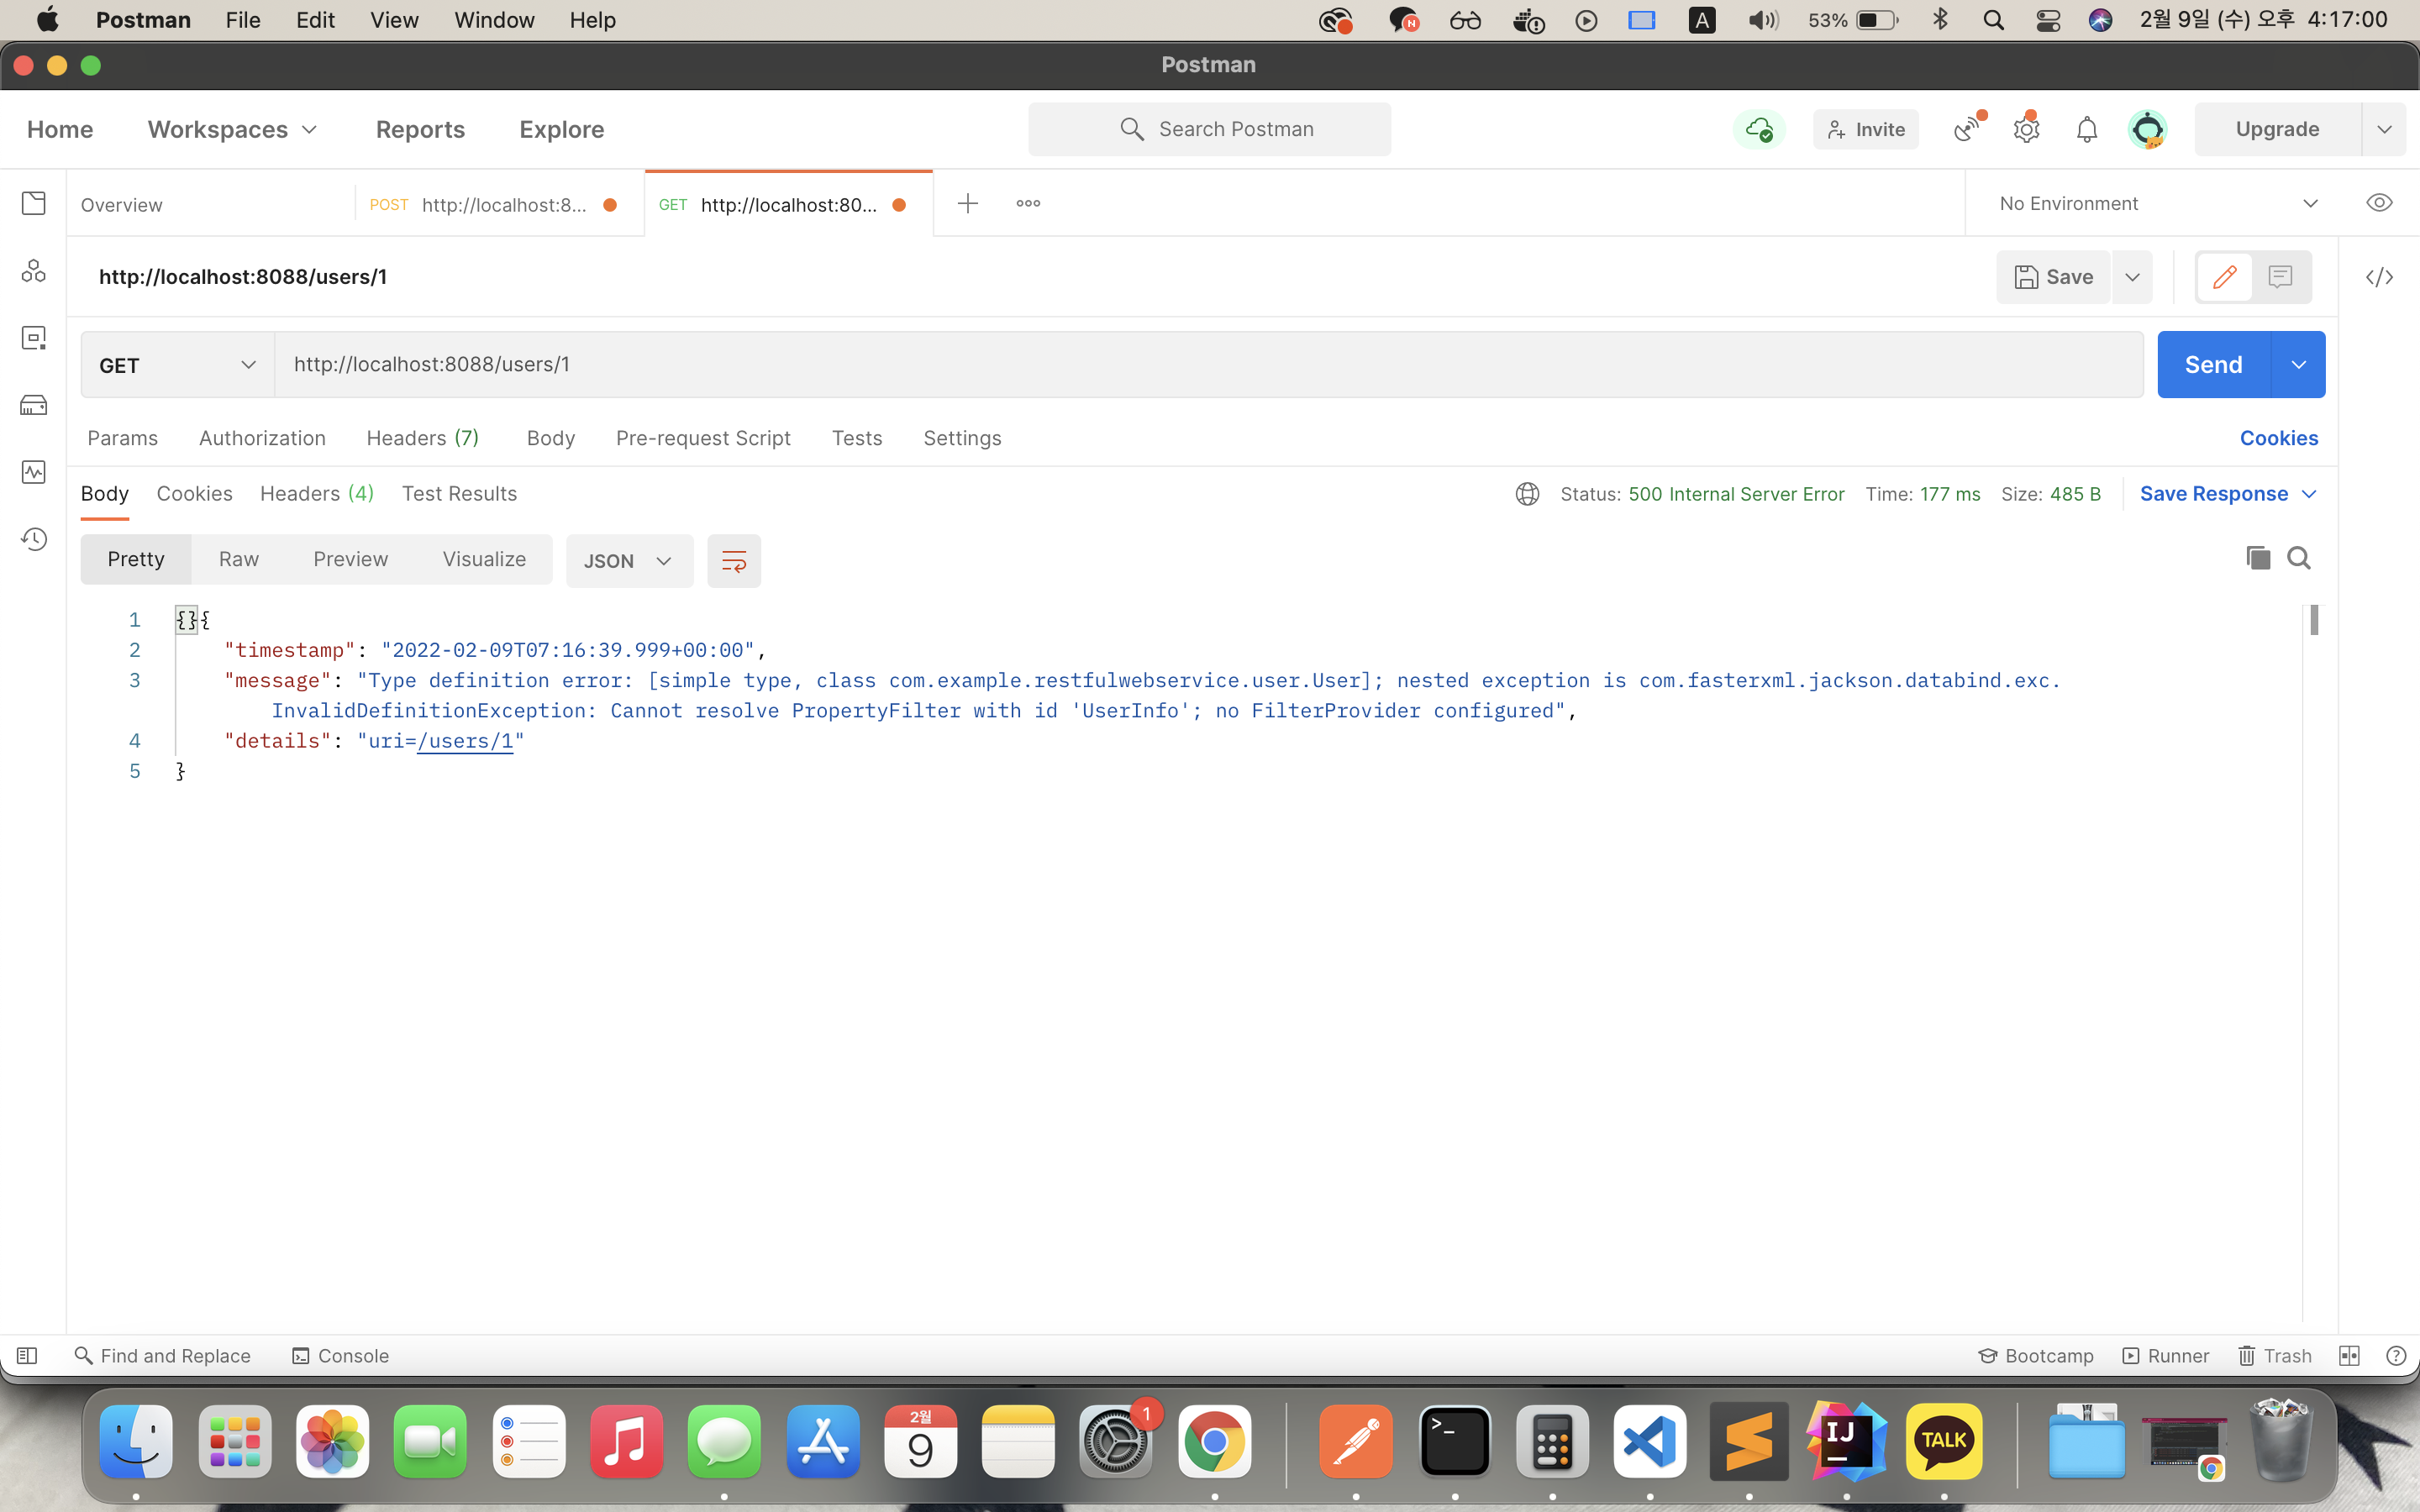Toggle response line wrap button
This screenshot has height=1512, width=2420.
pos(733,561)
